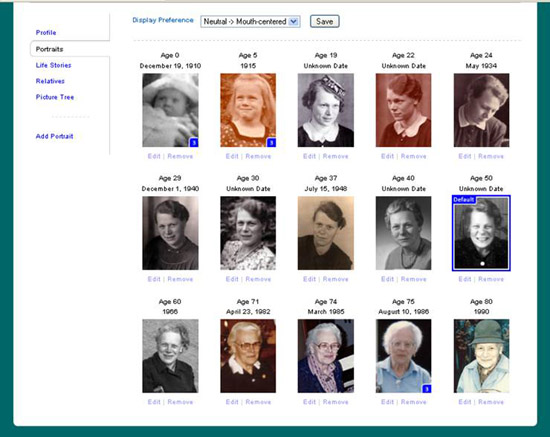The image size is (550, 437).
Task: Open the Display Preference dropdown
Action: (x=250, y=21)
